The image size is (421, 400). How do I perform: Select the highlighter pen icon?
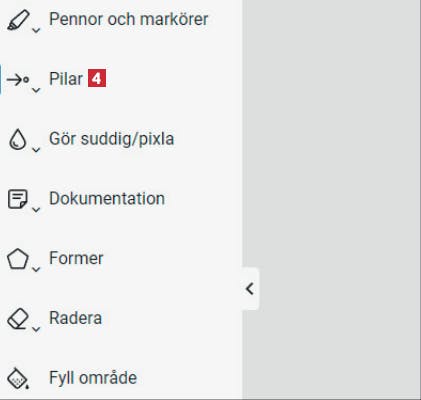tap(18, 20)
